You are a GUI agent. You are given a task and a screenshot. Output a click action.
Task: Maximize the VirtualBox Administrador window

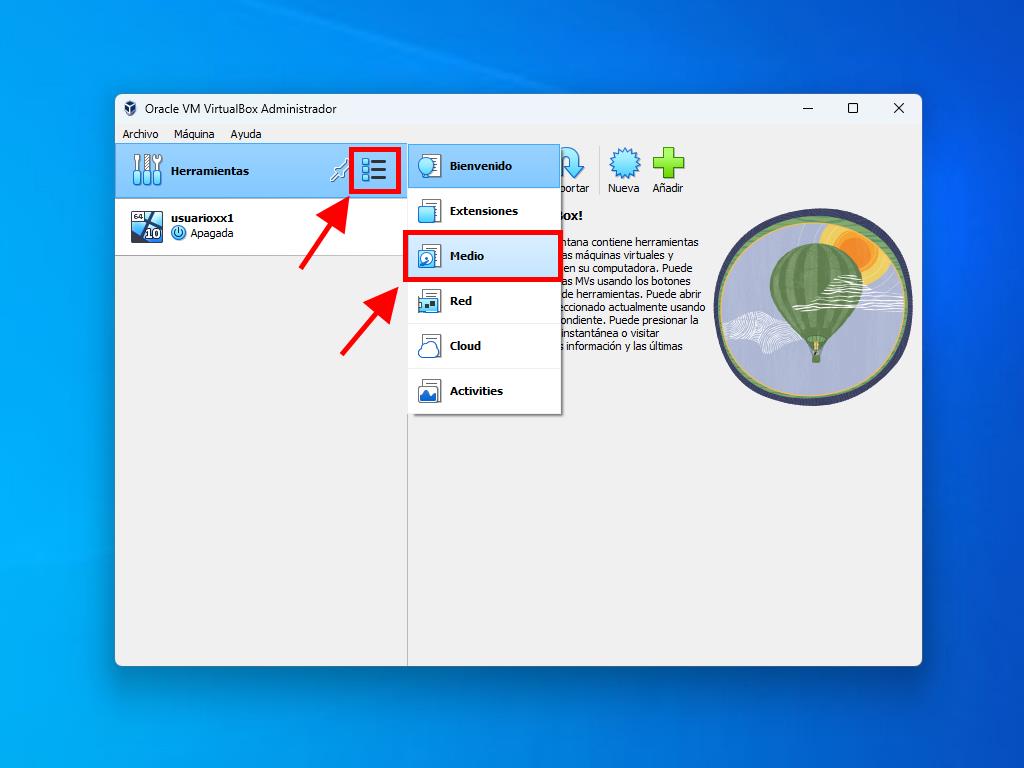click(853, 109)
